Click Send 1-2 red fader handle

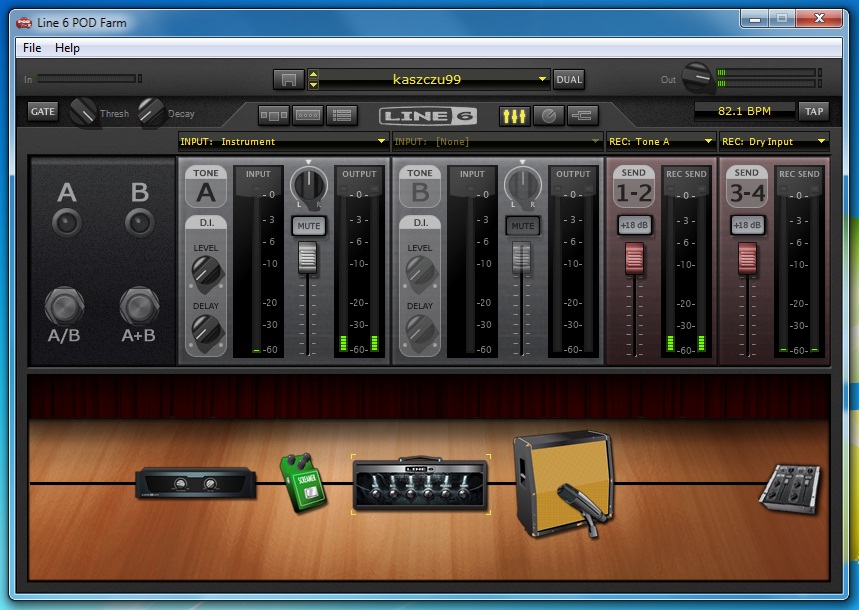tap(634, 258)
